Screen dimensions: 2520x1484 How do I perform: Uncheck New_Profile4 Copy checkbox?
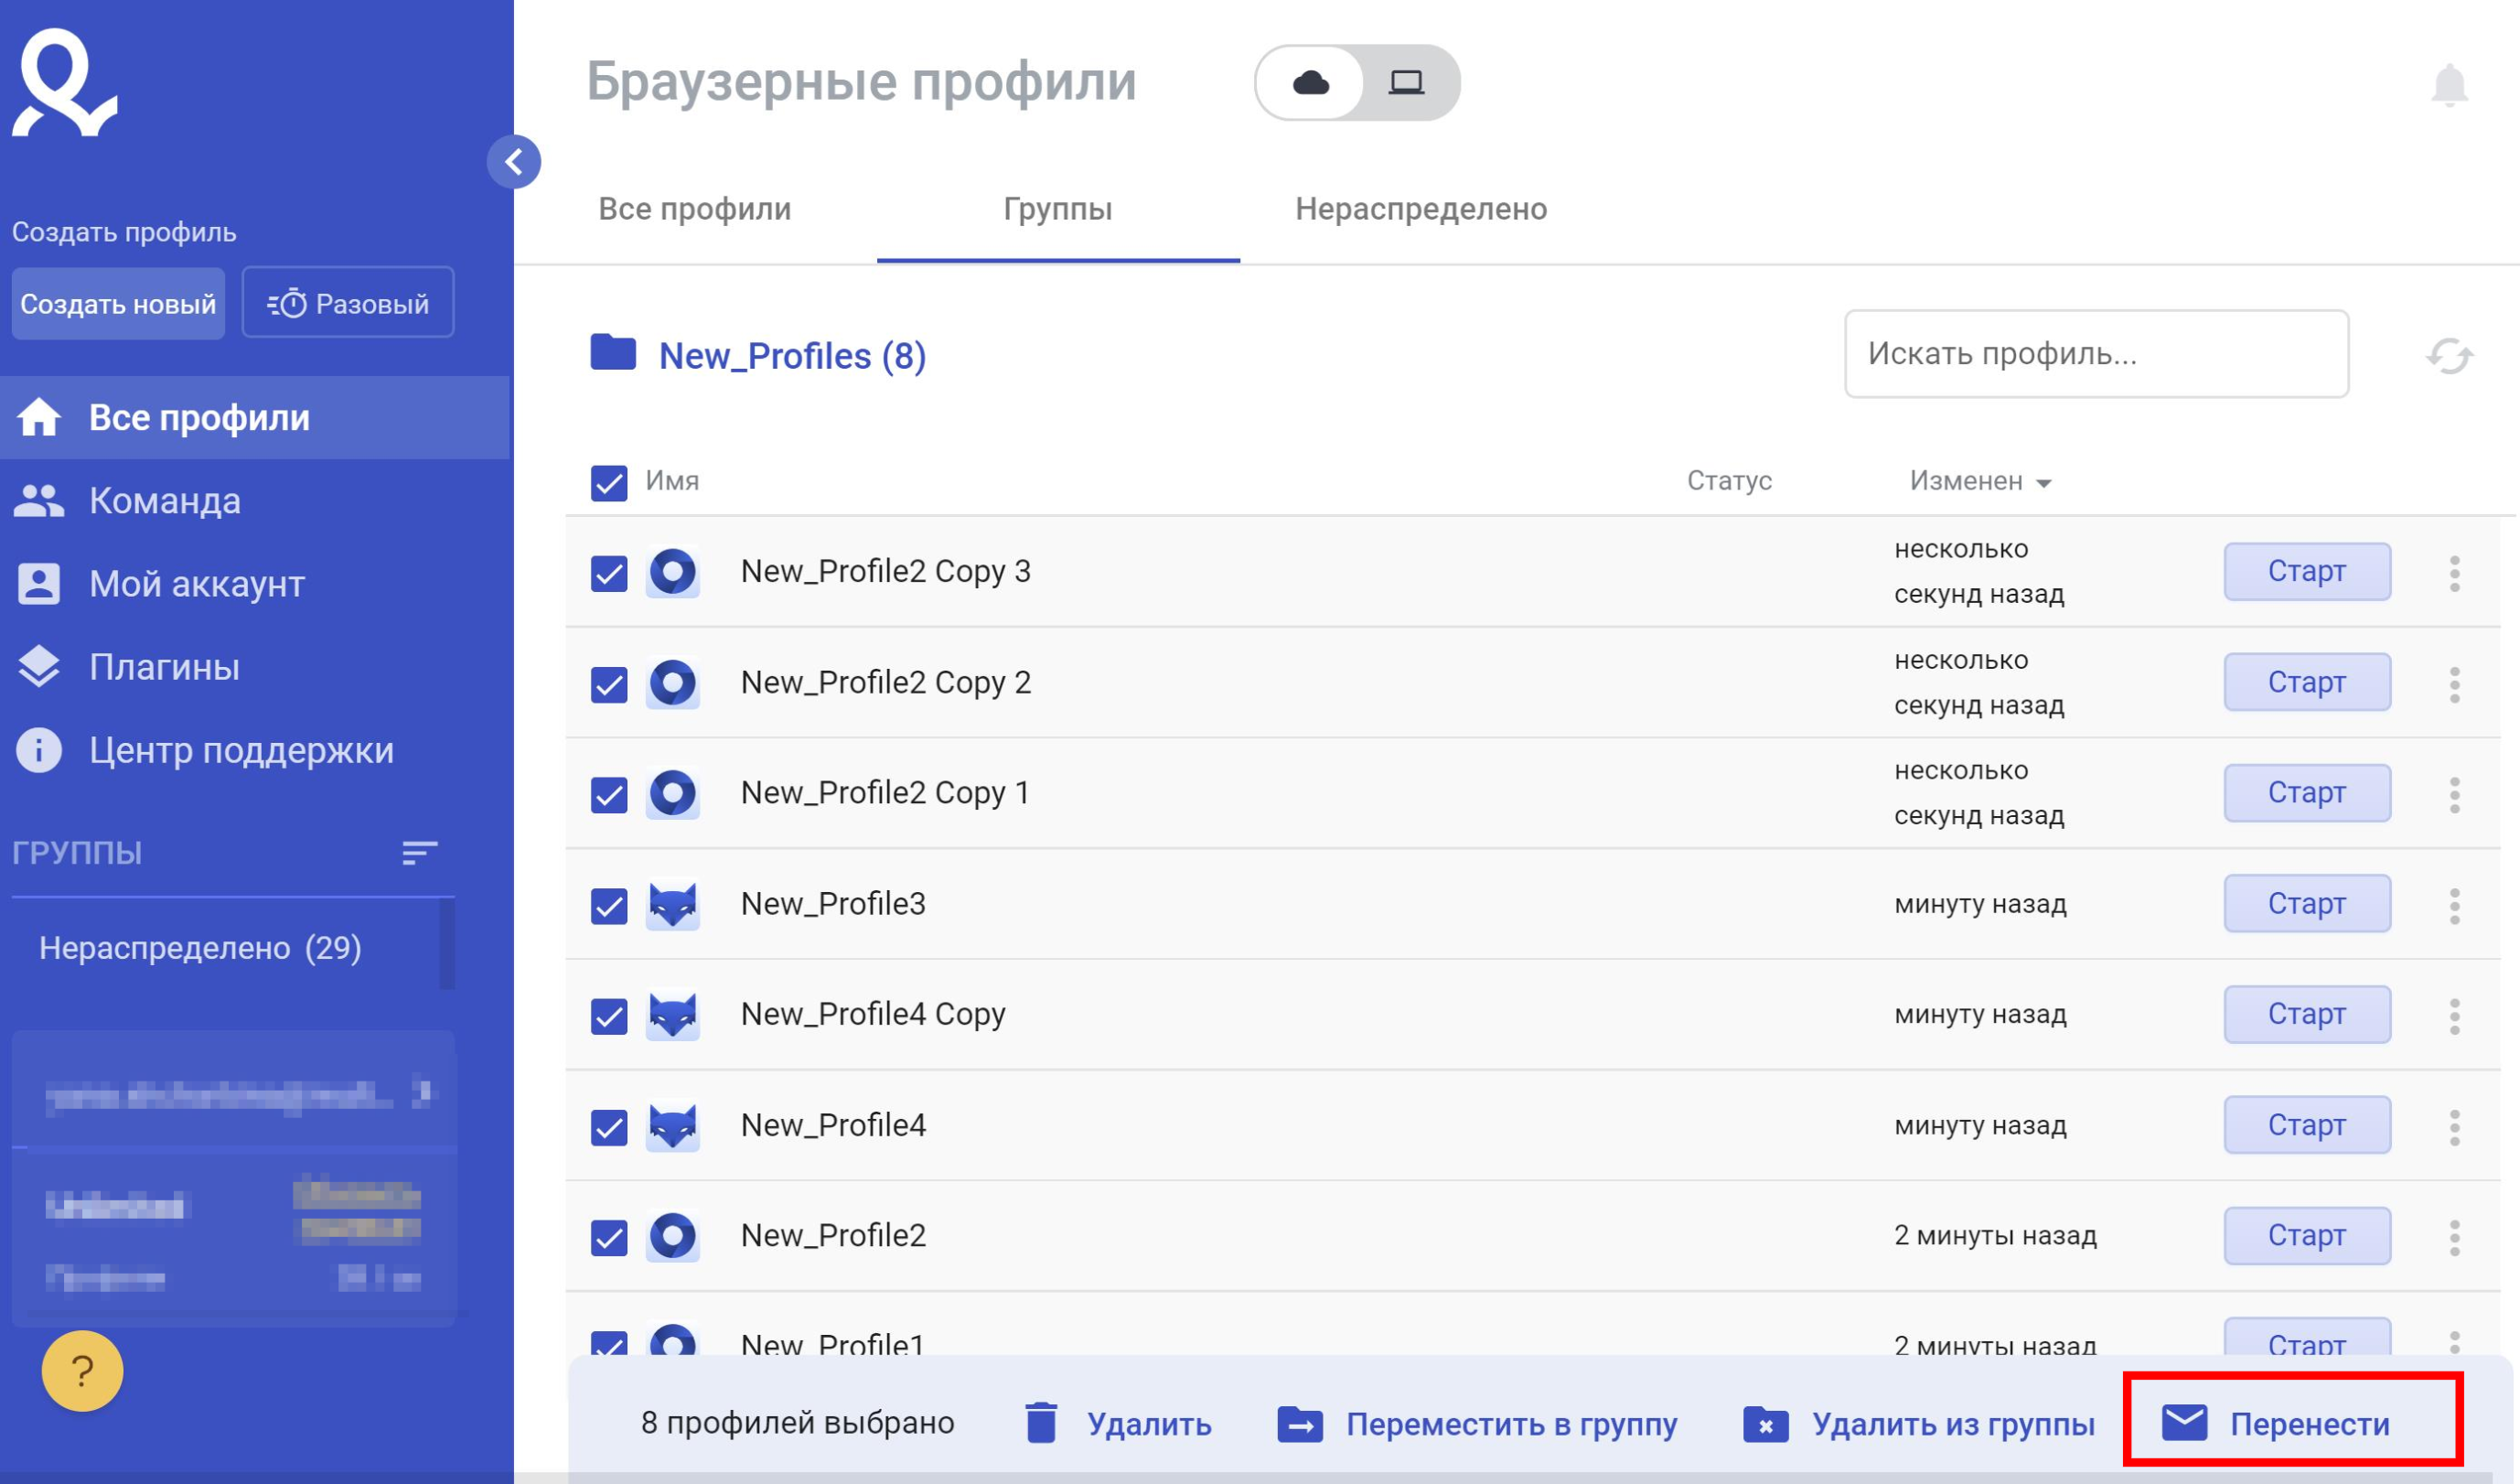[609, 1016]
